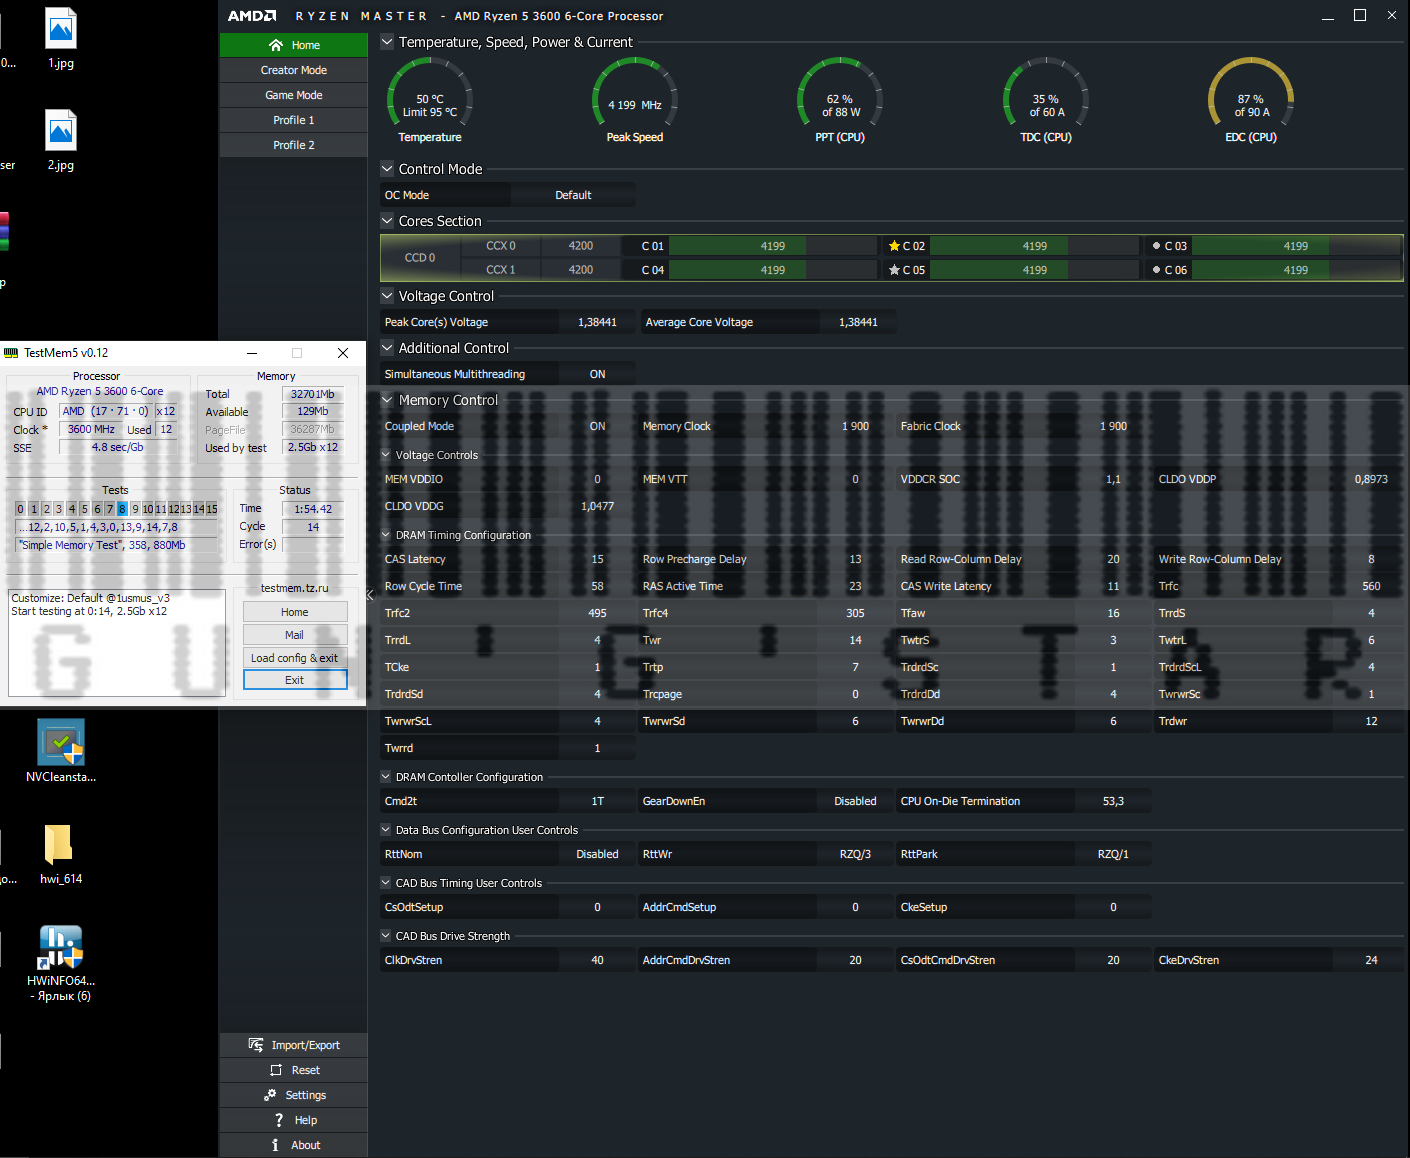Image resolution: width=1410 pixels, height=1158 pixels.
Task: Click the Help question mark icon
Action: [x=279, y=1120]
